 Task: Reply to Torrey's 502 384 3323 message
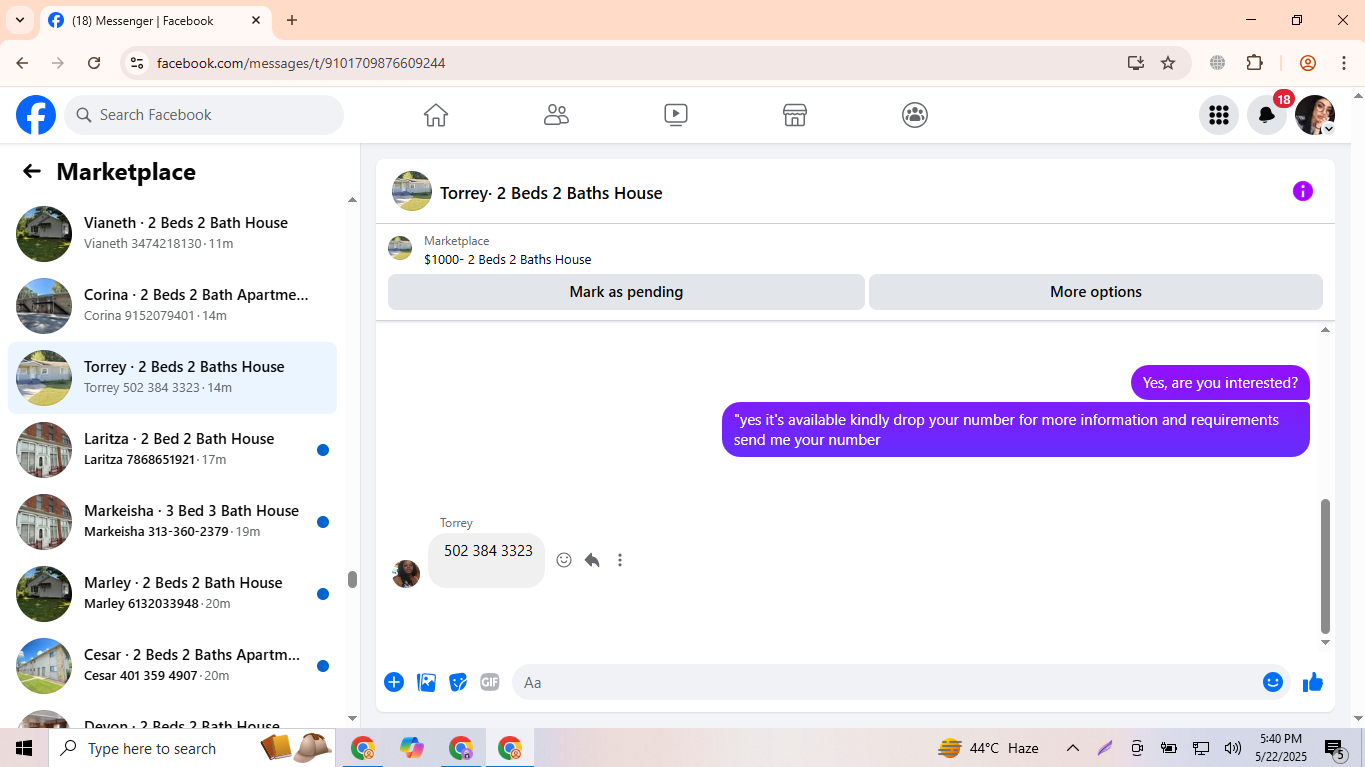click(x=592, y=560)
